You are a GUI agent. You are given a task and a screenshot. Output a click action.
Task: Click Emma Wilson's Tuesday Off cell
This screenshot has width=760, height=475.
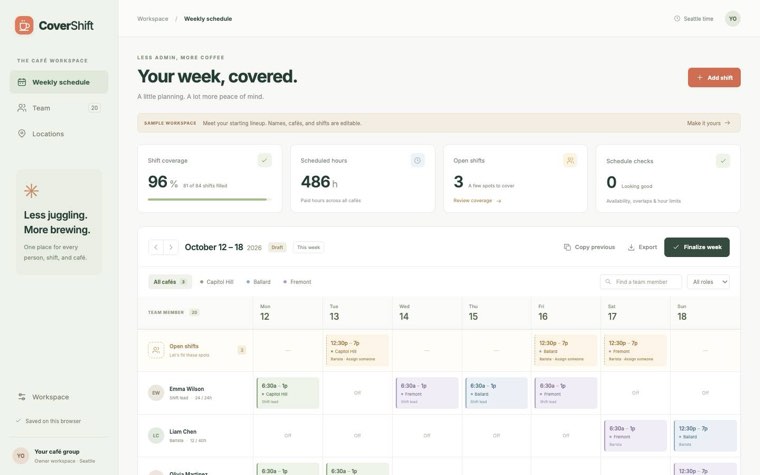[357, 393]
